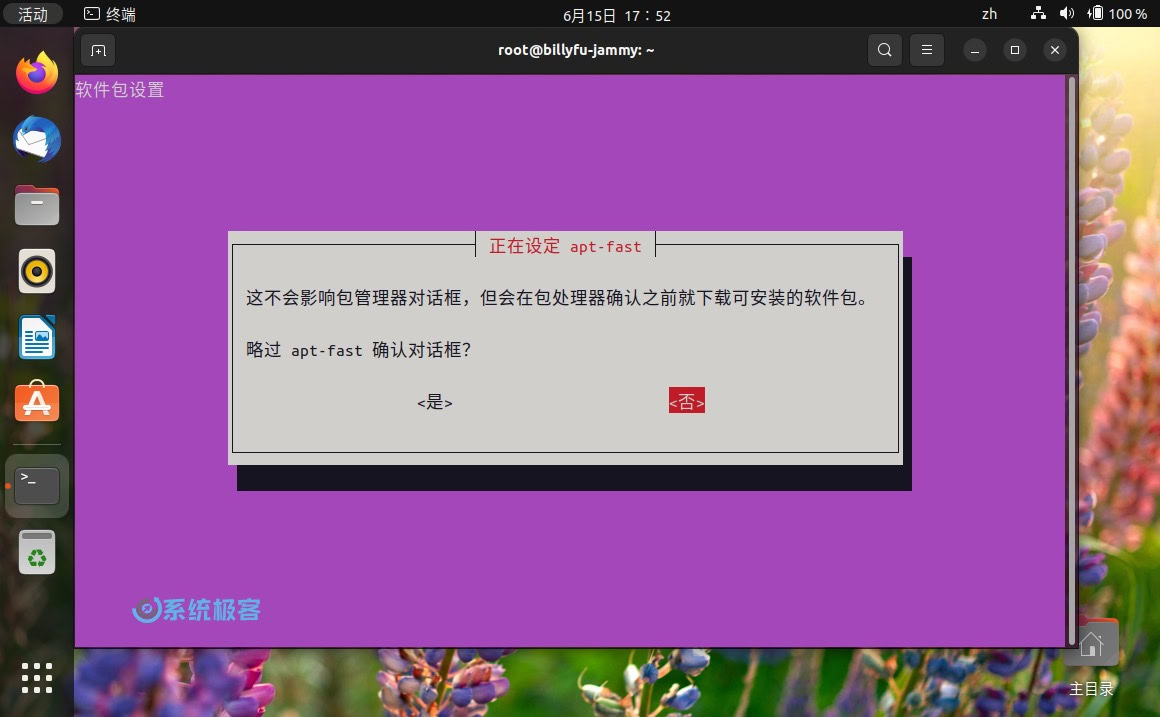Open Thunderbird mail from the dock
The image size is (1160, 717).
tap(36, 139)
